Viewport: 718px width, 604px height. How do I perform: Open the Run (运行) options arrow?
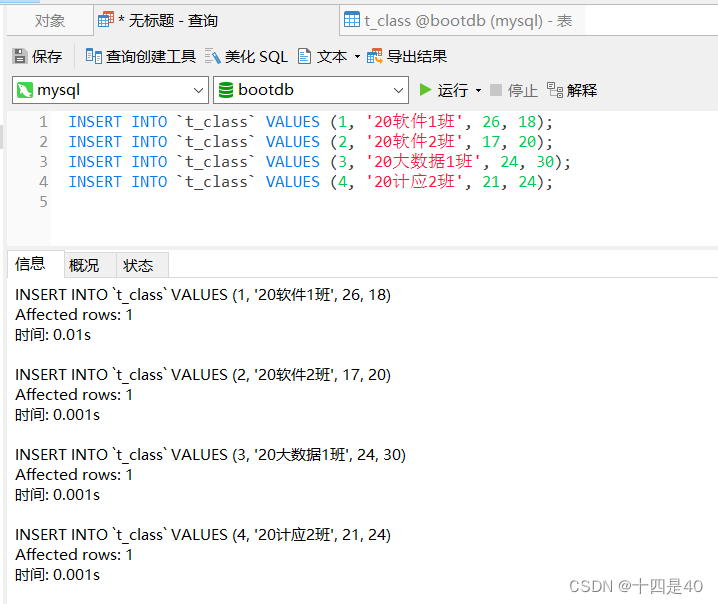tap(479, 90)
